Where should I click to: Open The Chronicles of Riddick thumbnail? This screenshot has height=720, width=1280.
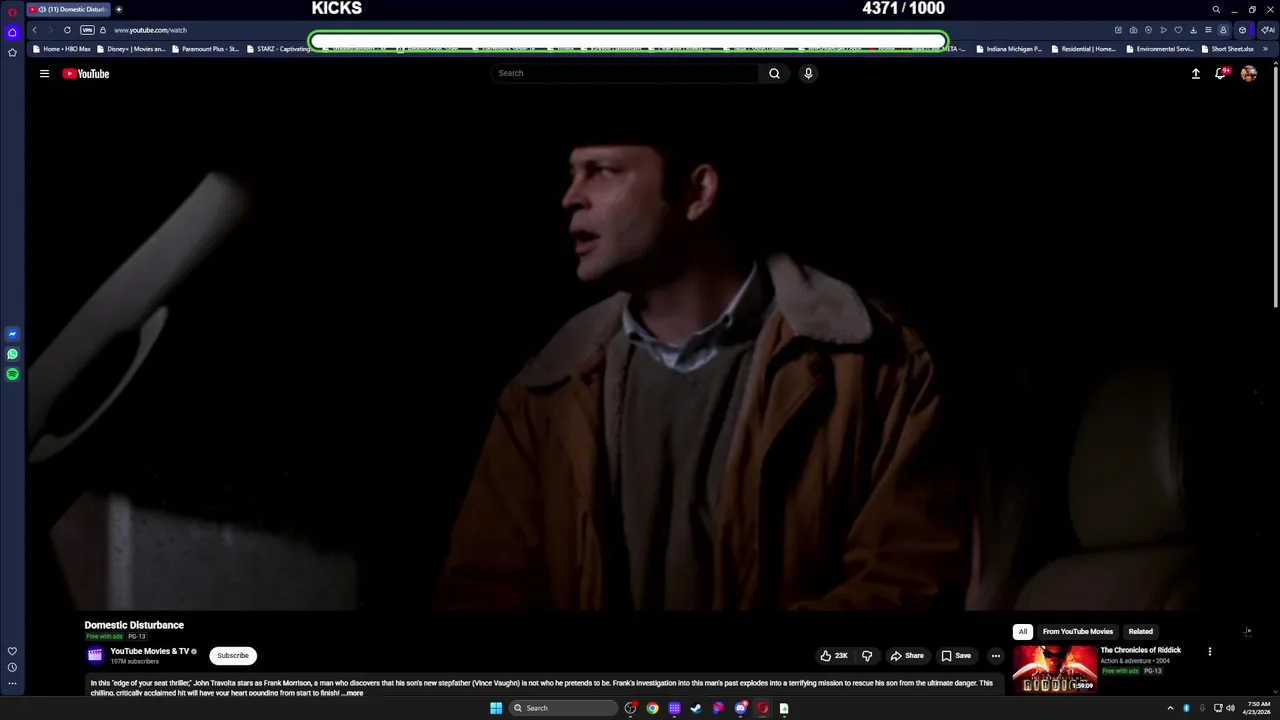point(1054,669)
